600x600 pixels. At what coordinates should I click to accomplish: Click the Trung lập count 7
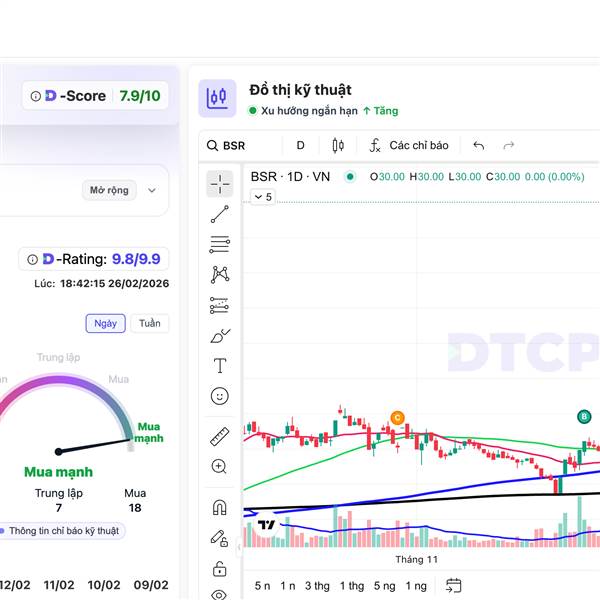59,508
